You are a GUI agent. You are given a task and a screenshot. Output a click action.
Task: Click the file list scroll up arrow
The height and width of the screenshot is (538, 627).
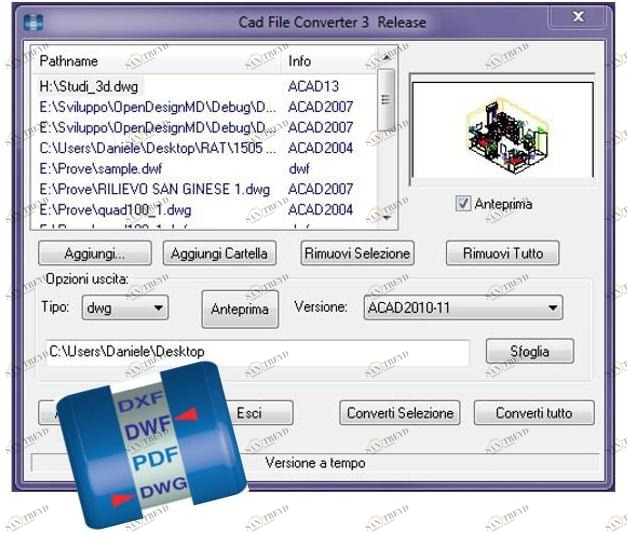click(x=386, y=58)
